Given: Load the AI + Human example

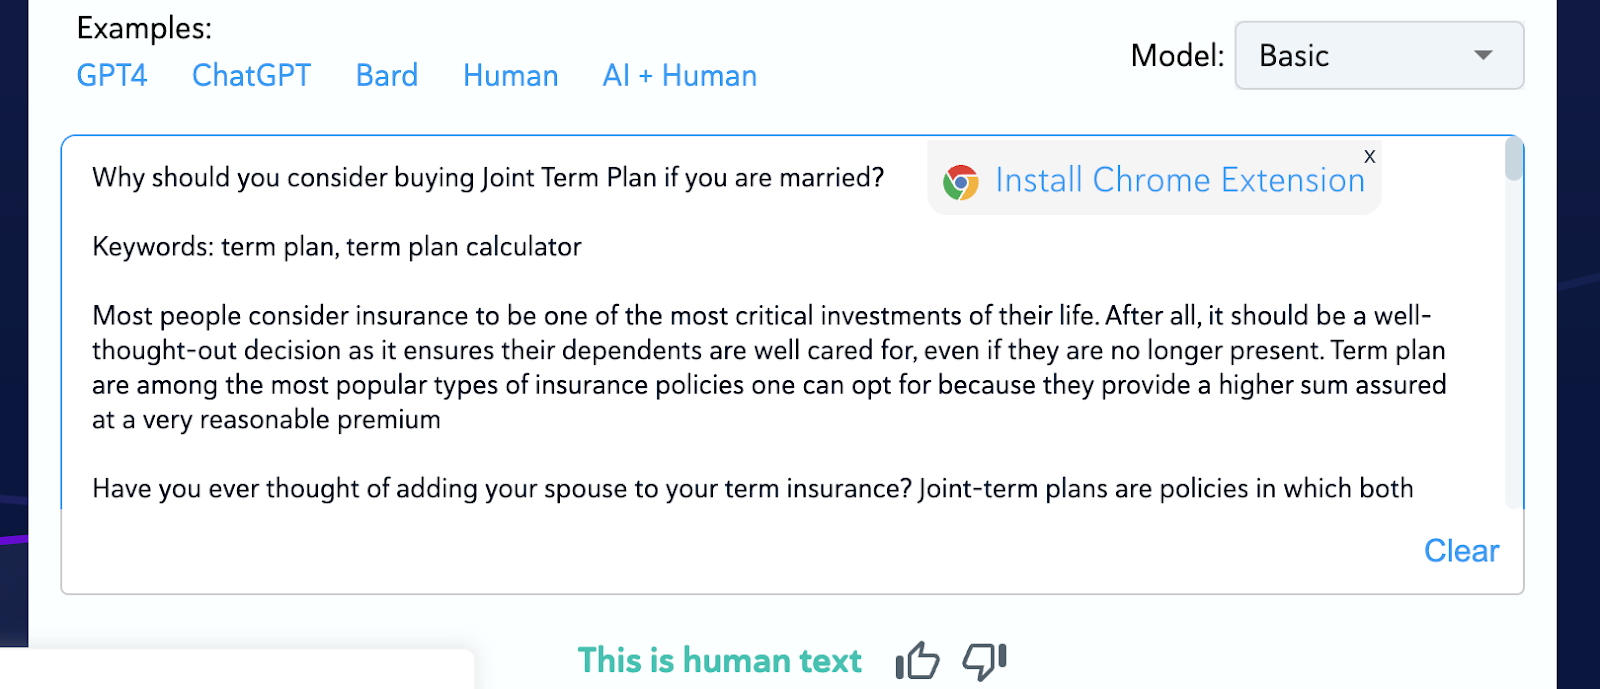Looking at the screenshot, I should 680,76.
